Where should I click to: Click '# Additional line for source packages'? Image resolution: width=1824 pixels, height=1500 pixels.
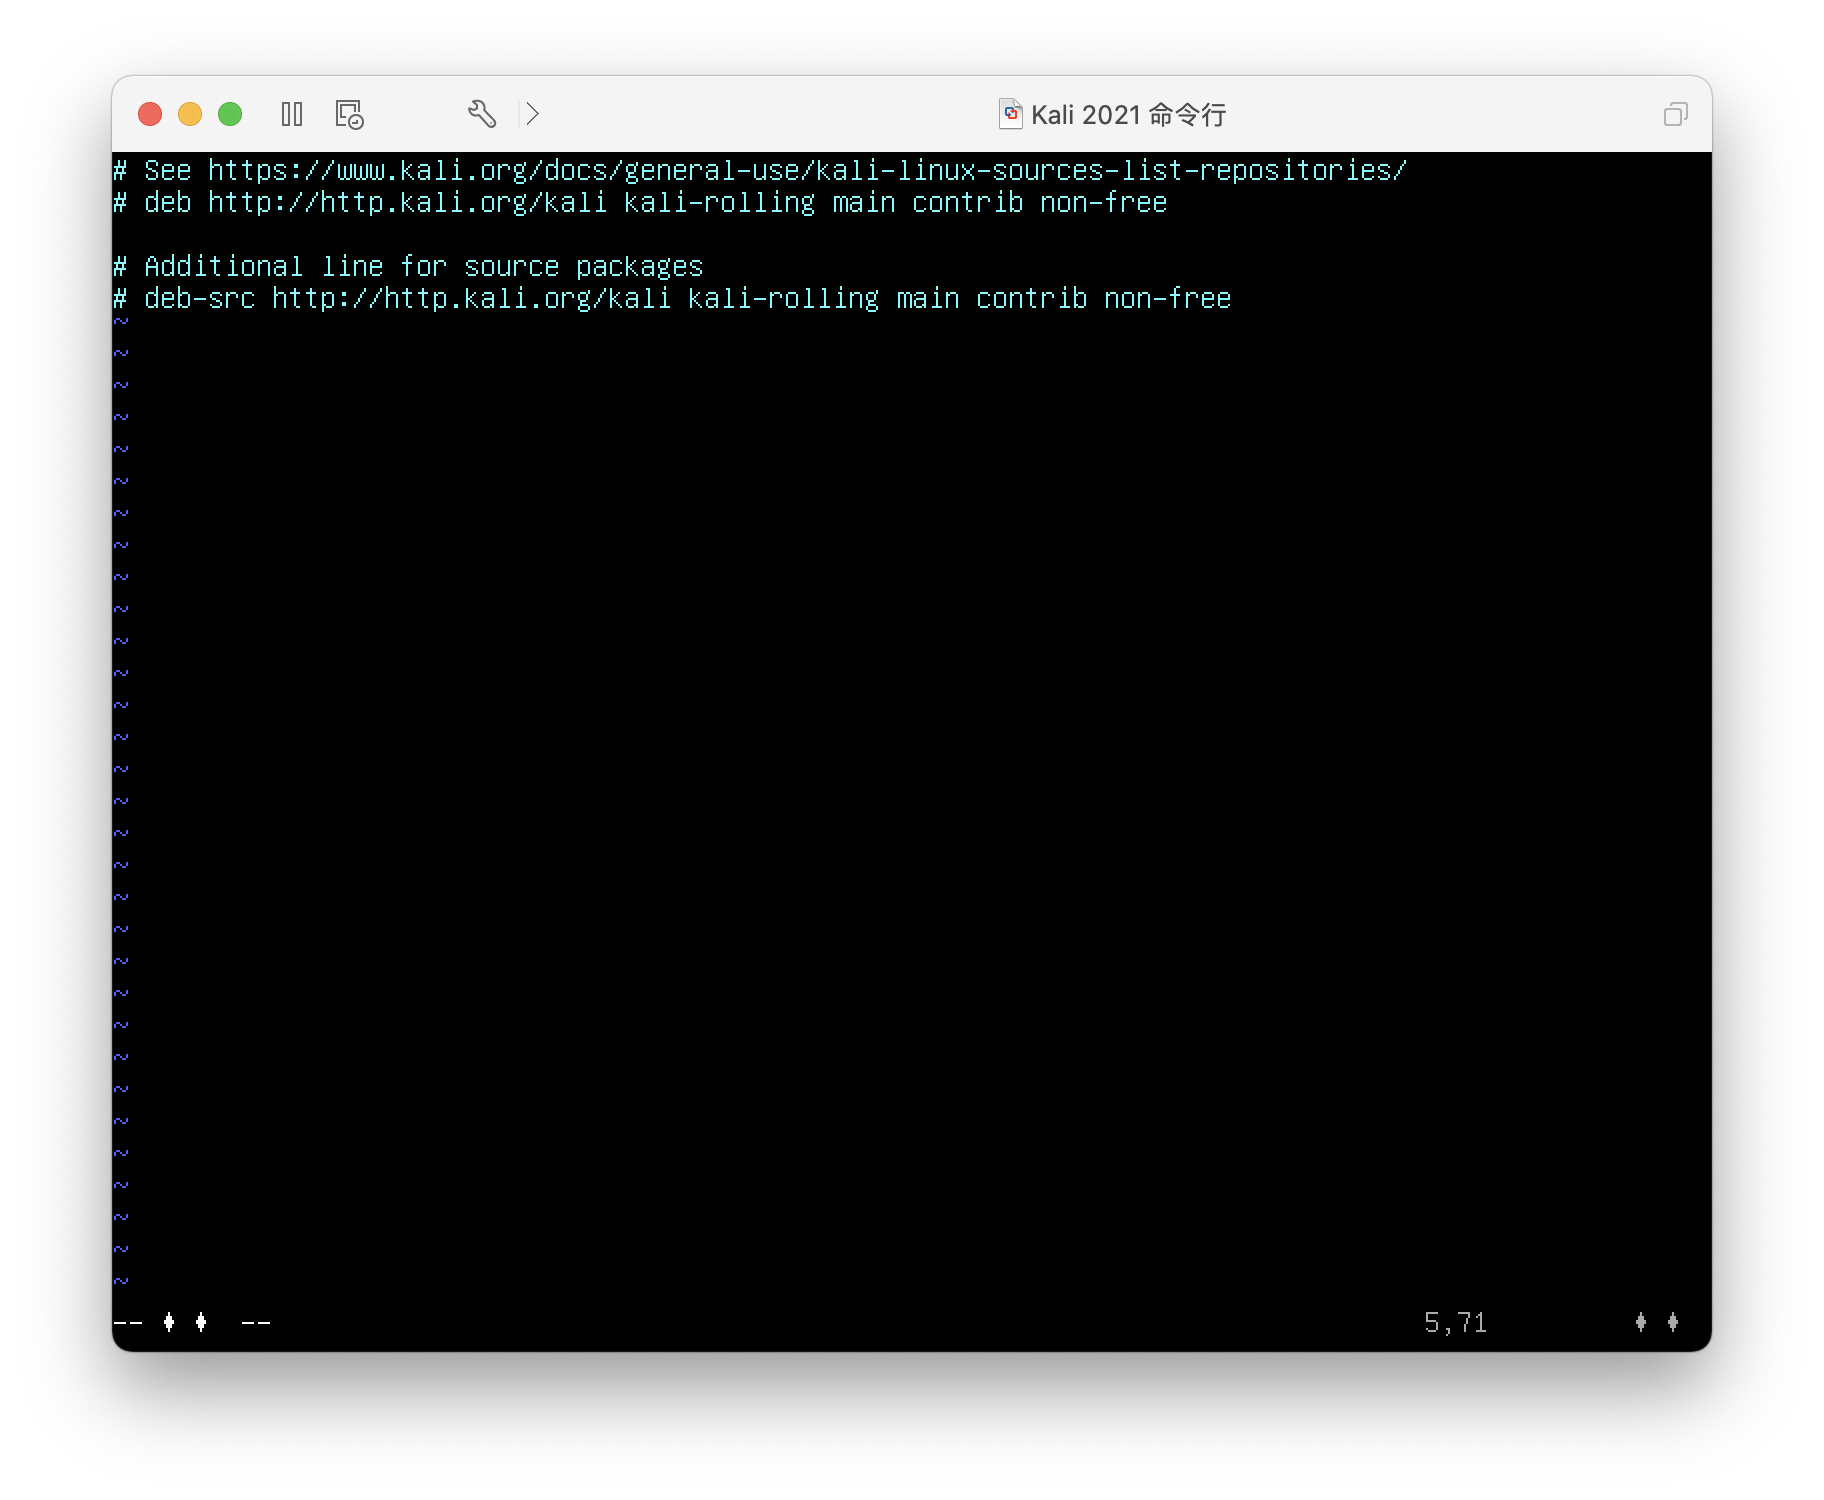[408, 267]
